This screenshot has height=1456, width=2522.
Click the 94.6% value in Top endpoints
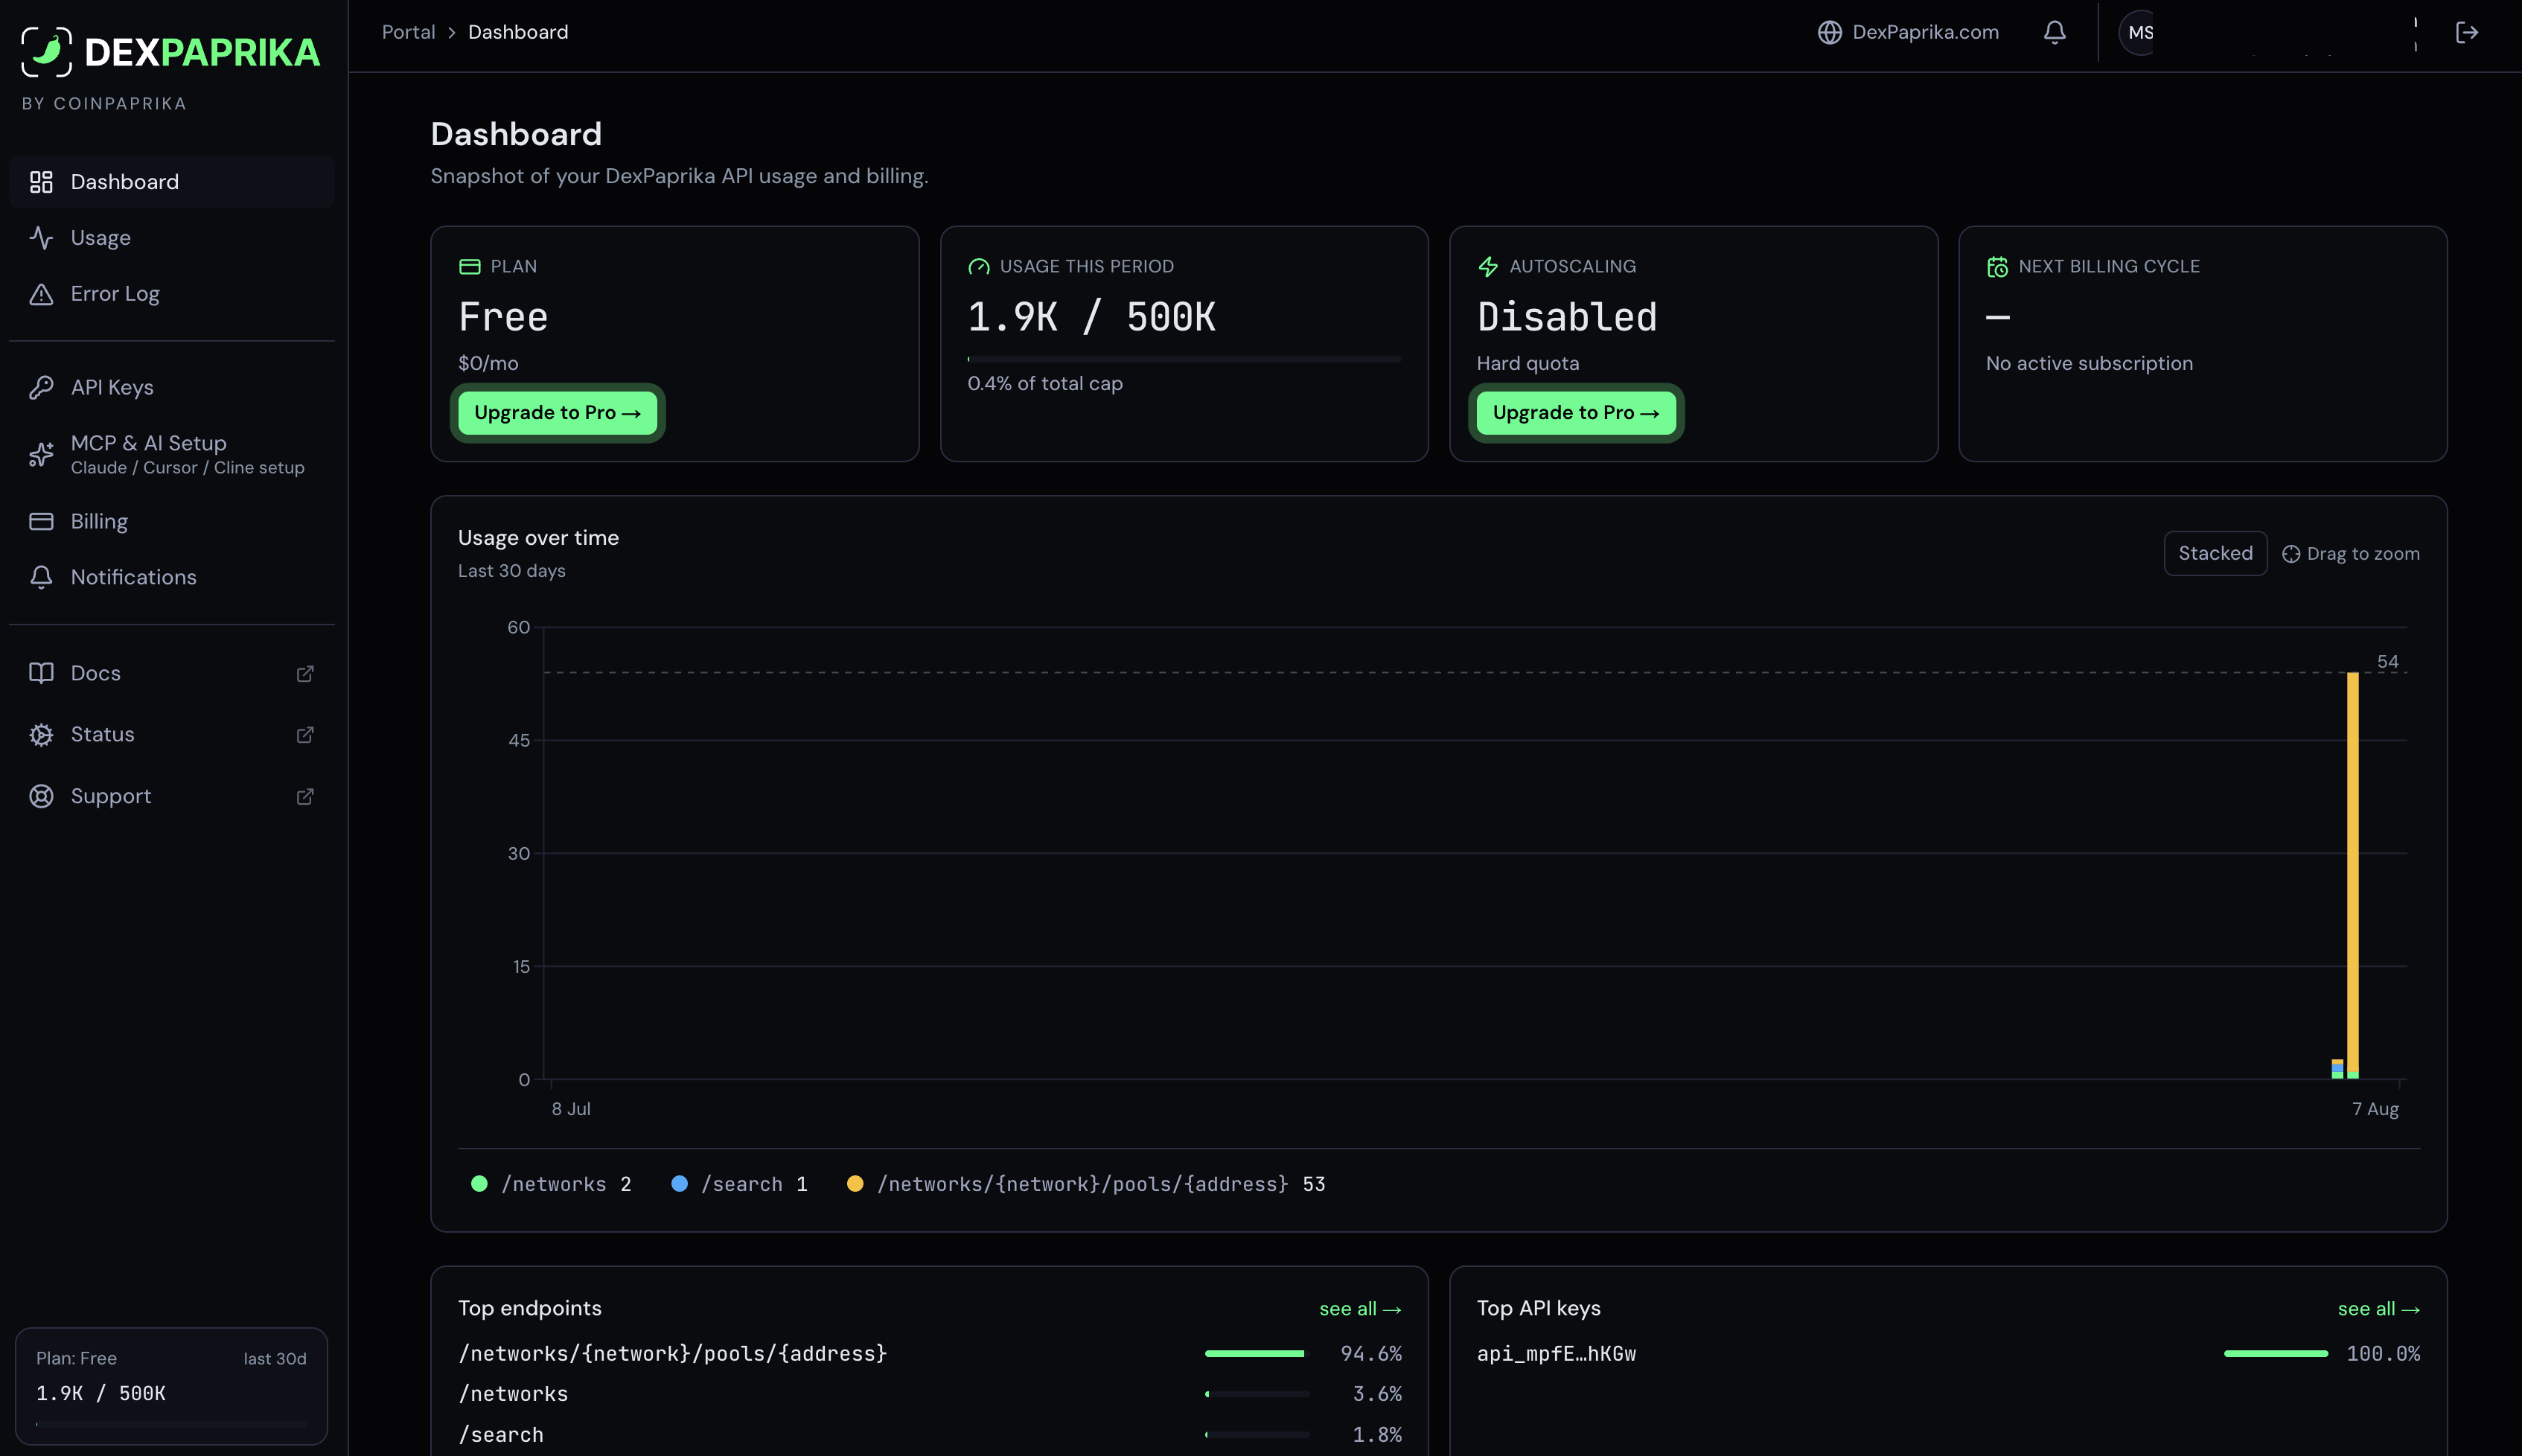pyautogui.click(x=1371, y=1354)
